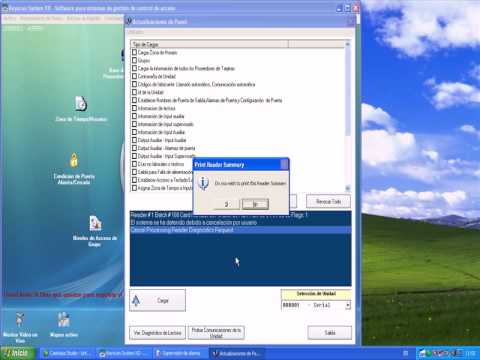Check Carga la información de todos los Poseedores
480x360 pixels.
(x=134, y=68)
